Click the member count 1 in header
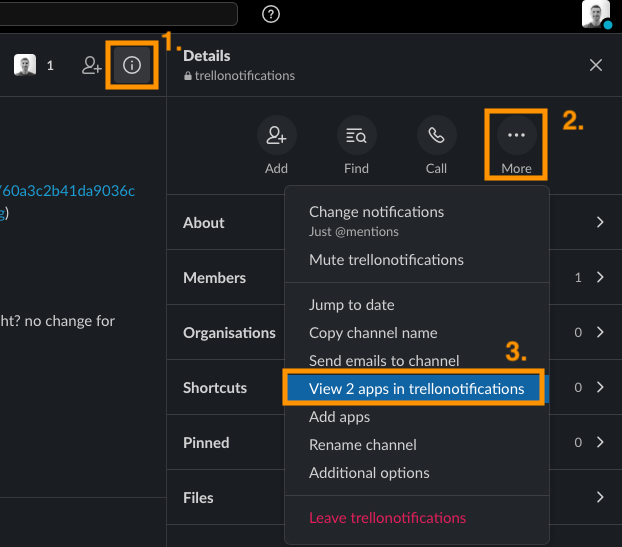Viewport: 622px width, 547px height. click(x=50, y=65)
